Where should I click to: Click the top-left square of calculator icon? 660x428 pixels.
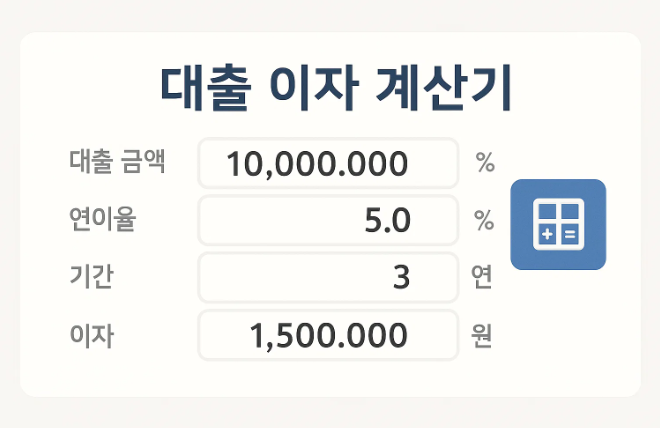[x=547, y=212]
